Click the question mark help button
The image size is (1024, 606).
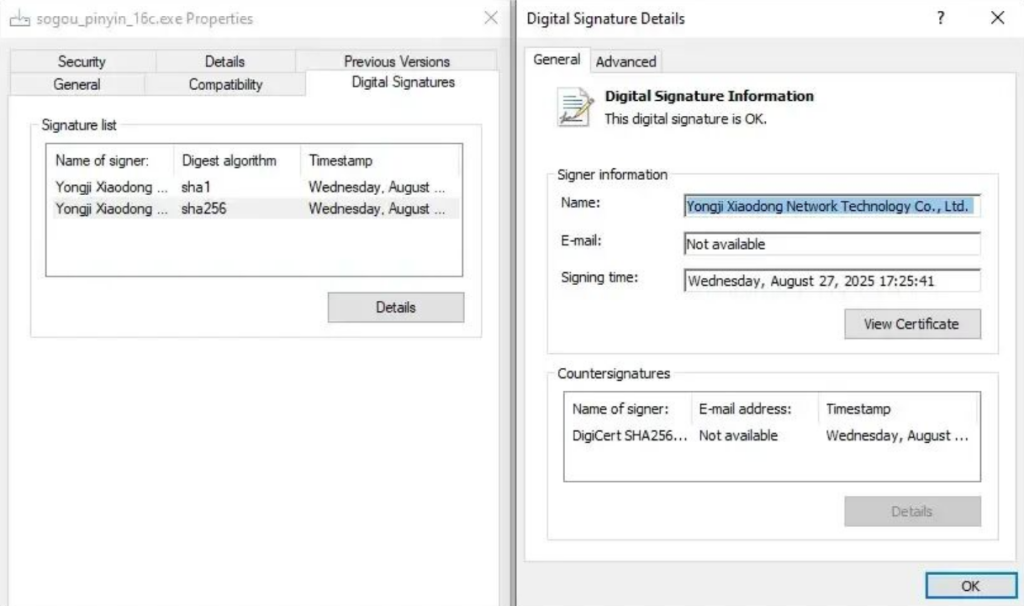pos(940,18)
